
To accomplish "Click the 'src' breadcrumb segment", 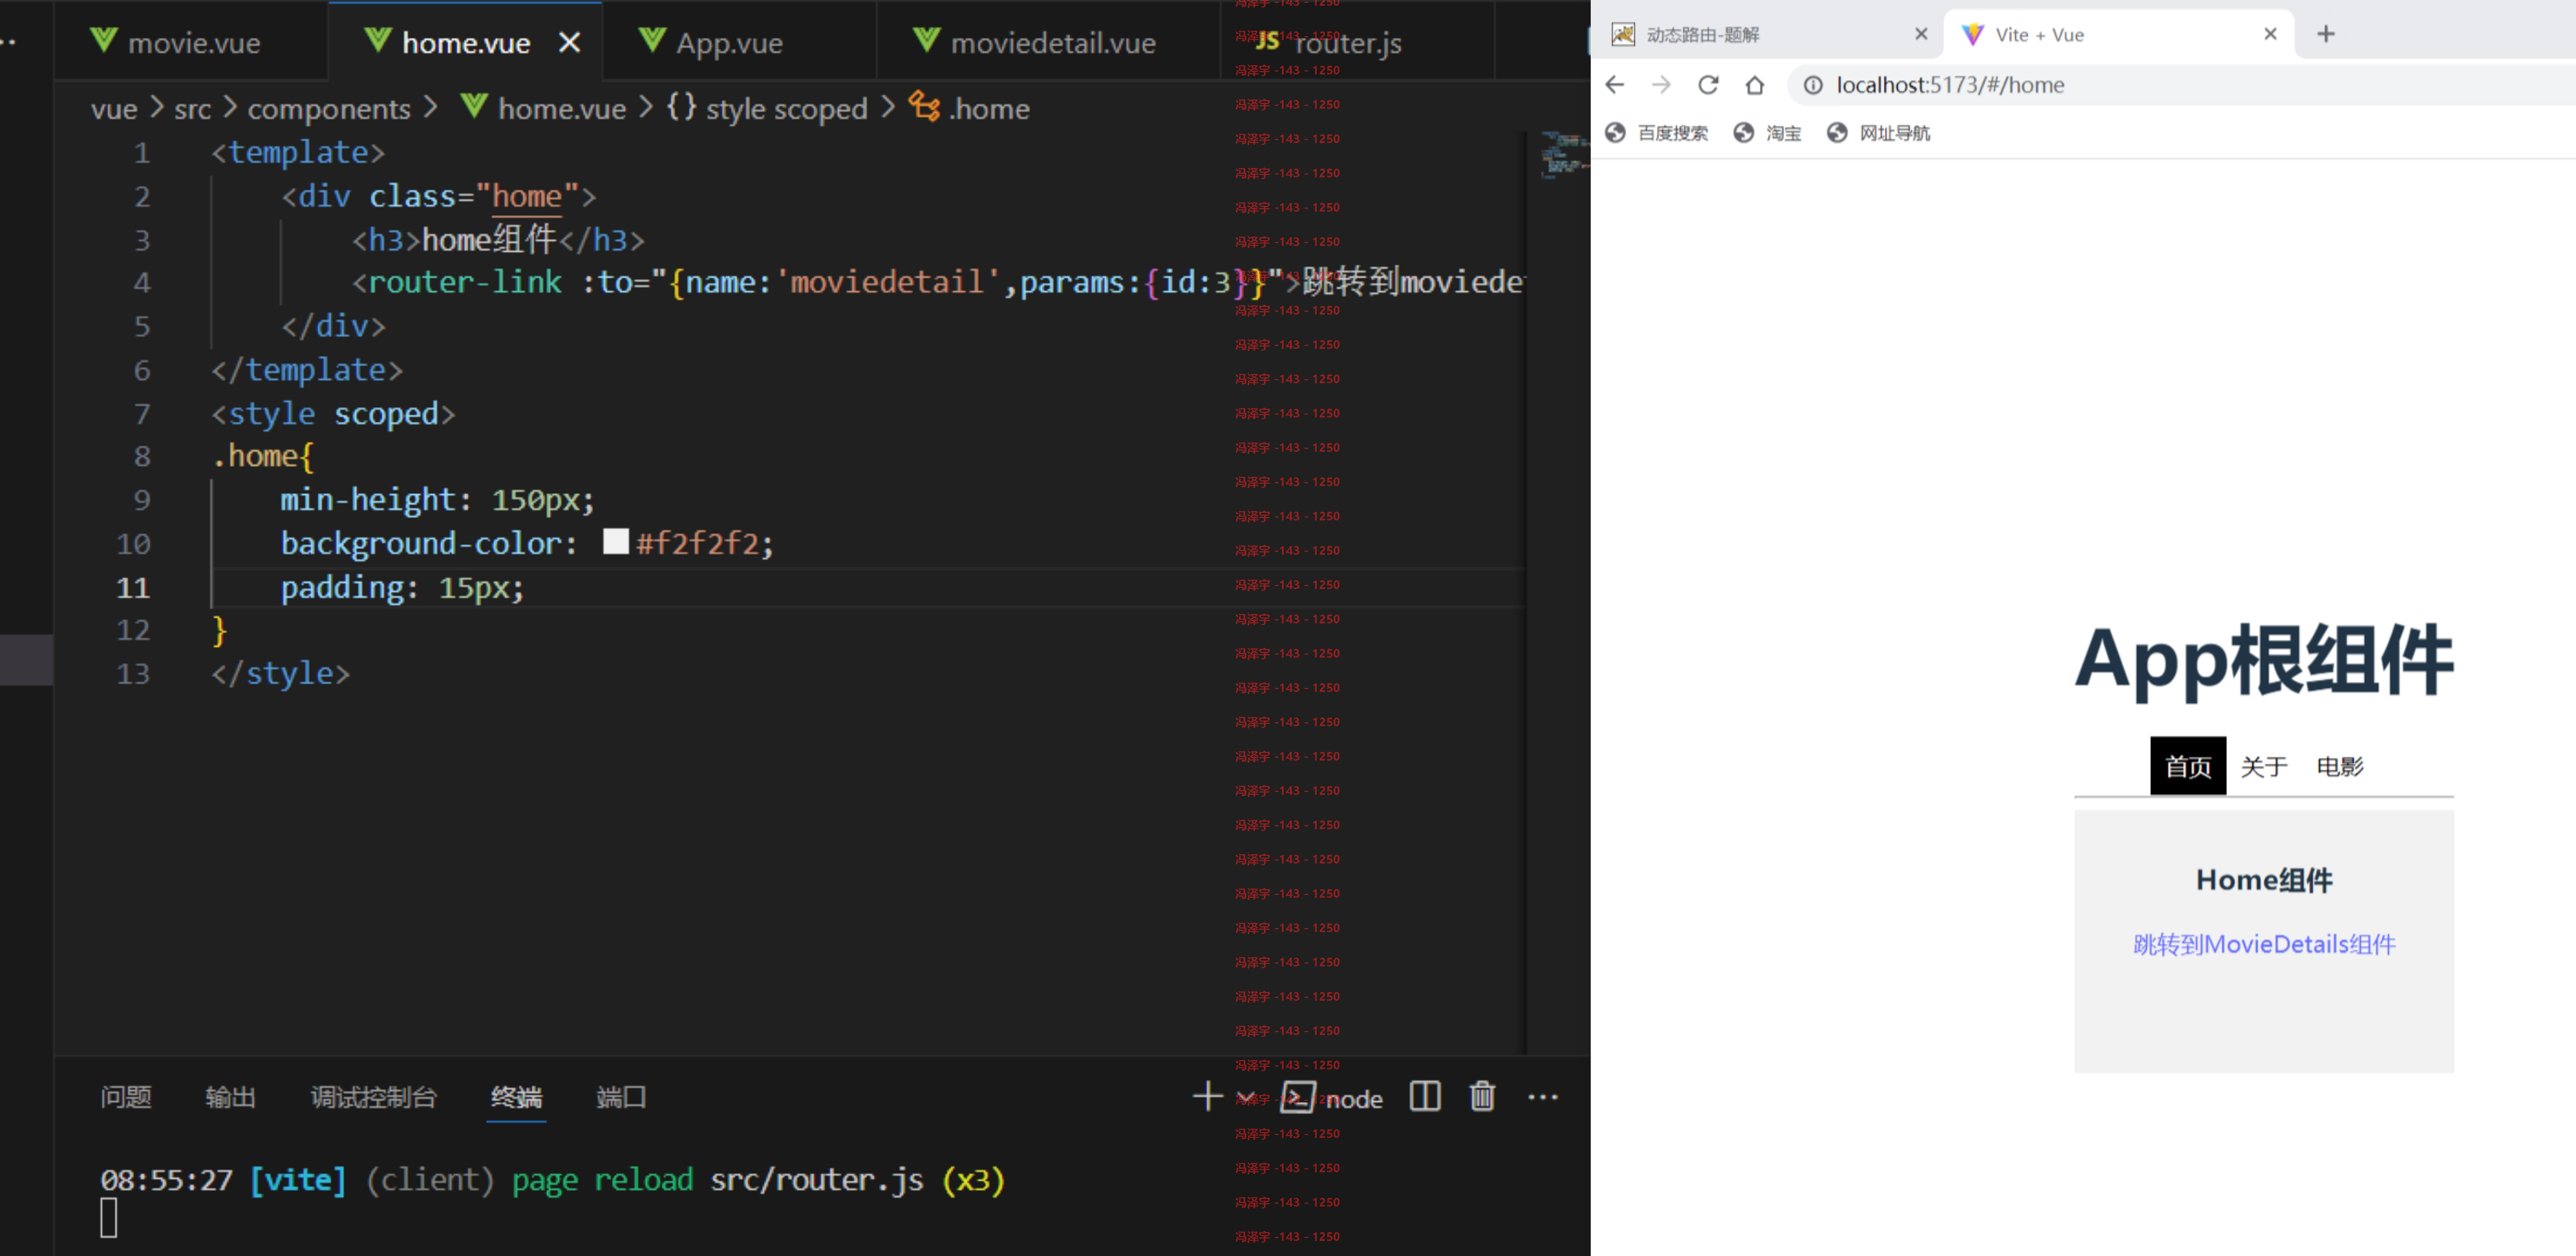I will (193, 109).
